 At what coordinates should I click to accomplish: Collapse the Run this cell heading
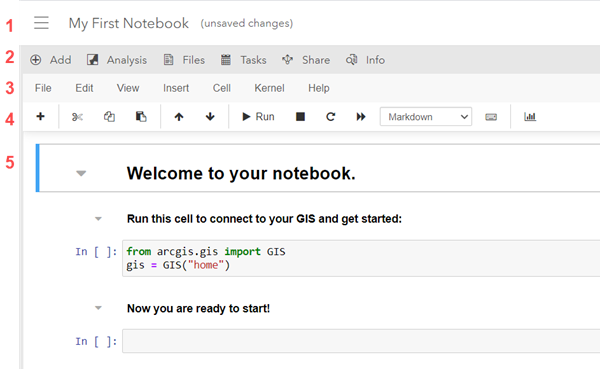click(x=98, y=219)
